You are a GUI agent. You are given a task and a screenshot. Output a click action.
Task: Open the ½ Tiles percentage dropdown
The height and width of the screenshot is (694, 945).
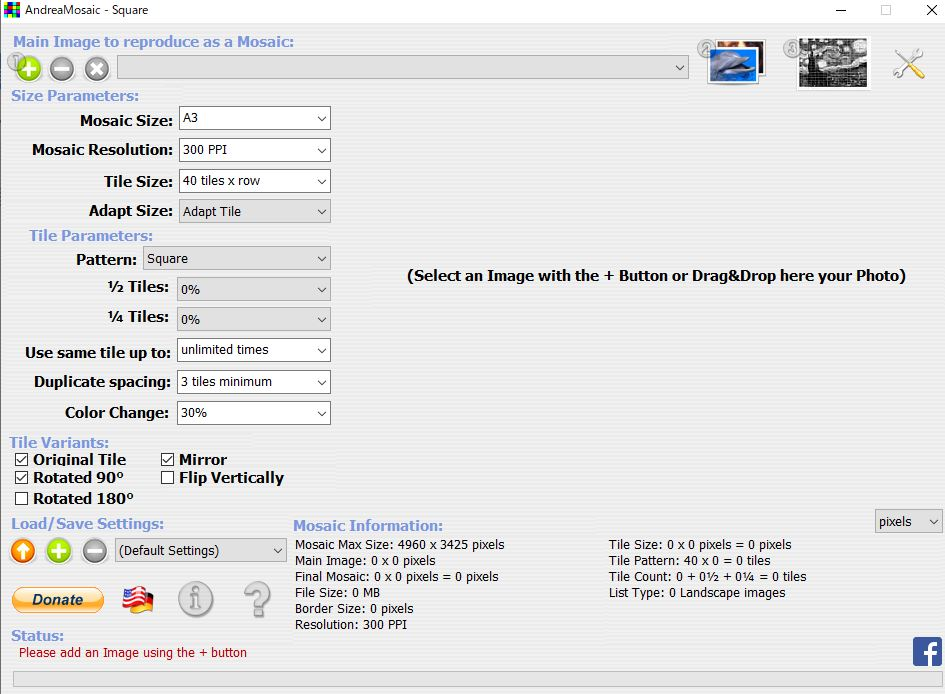254,289
